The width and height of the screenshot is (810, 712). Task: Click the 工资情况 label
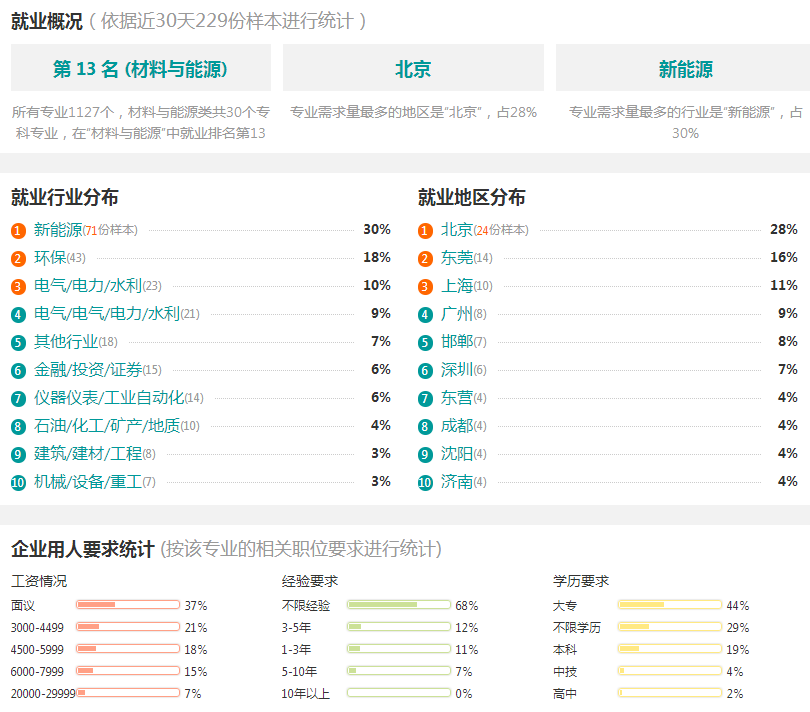39,581
